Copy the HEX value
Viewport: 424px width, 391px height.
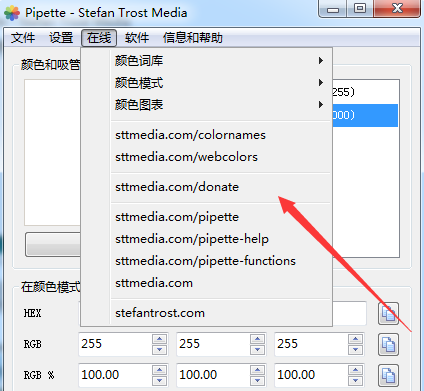(388, 313)
